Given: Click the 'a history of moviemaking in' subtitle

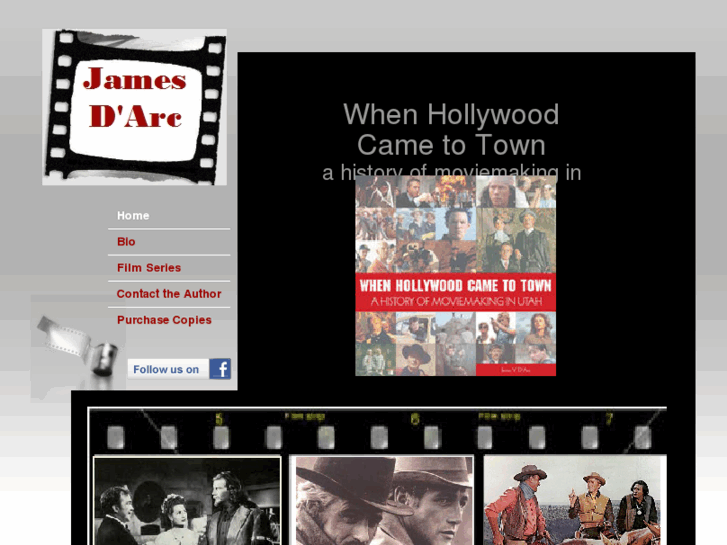Looking at the screenshot, I should click(451, 170).
